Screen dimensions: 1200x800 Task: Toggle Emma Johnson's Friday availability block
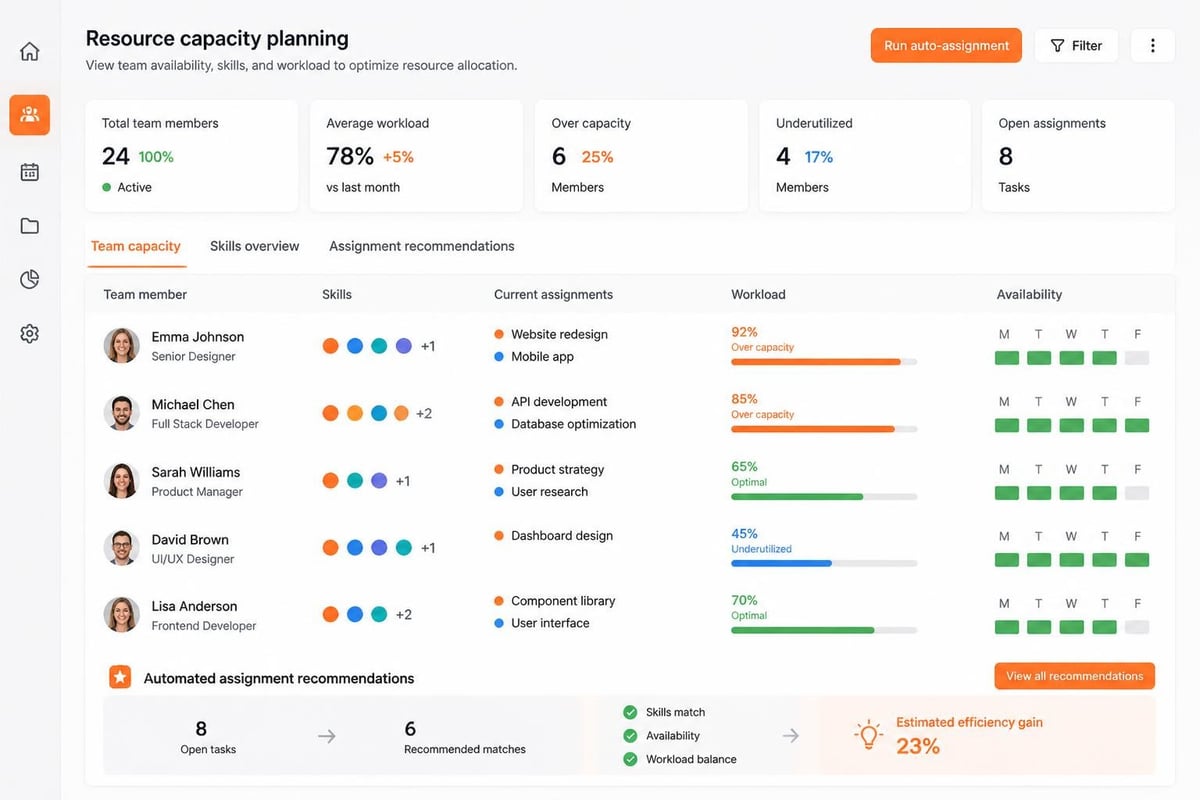(x=1137, y=358)
